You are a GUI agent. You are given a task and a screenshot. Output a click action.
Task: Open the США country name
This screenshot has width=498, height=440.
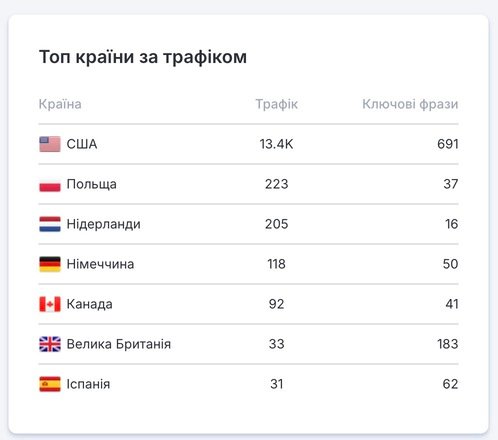82,144
